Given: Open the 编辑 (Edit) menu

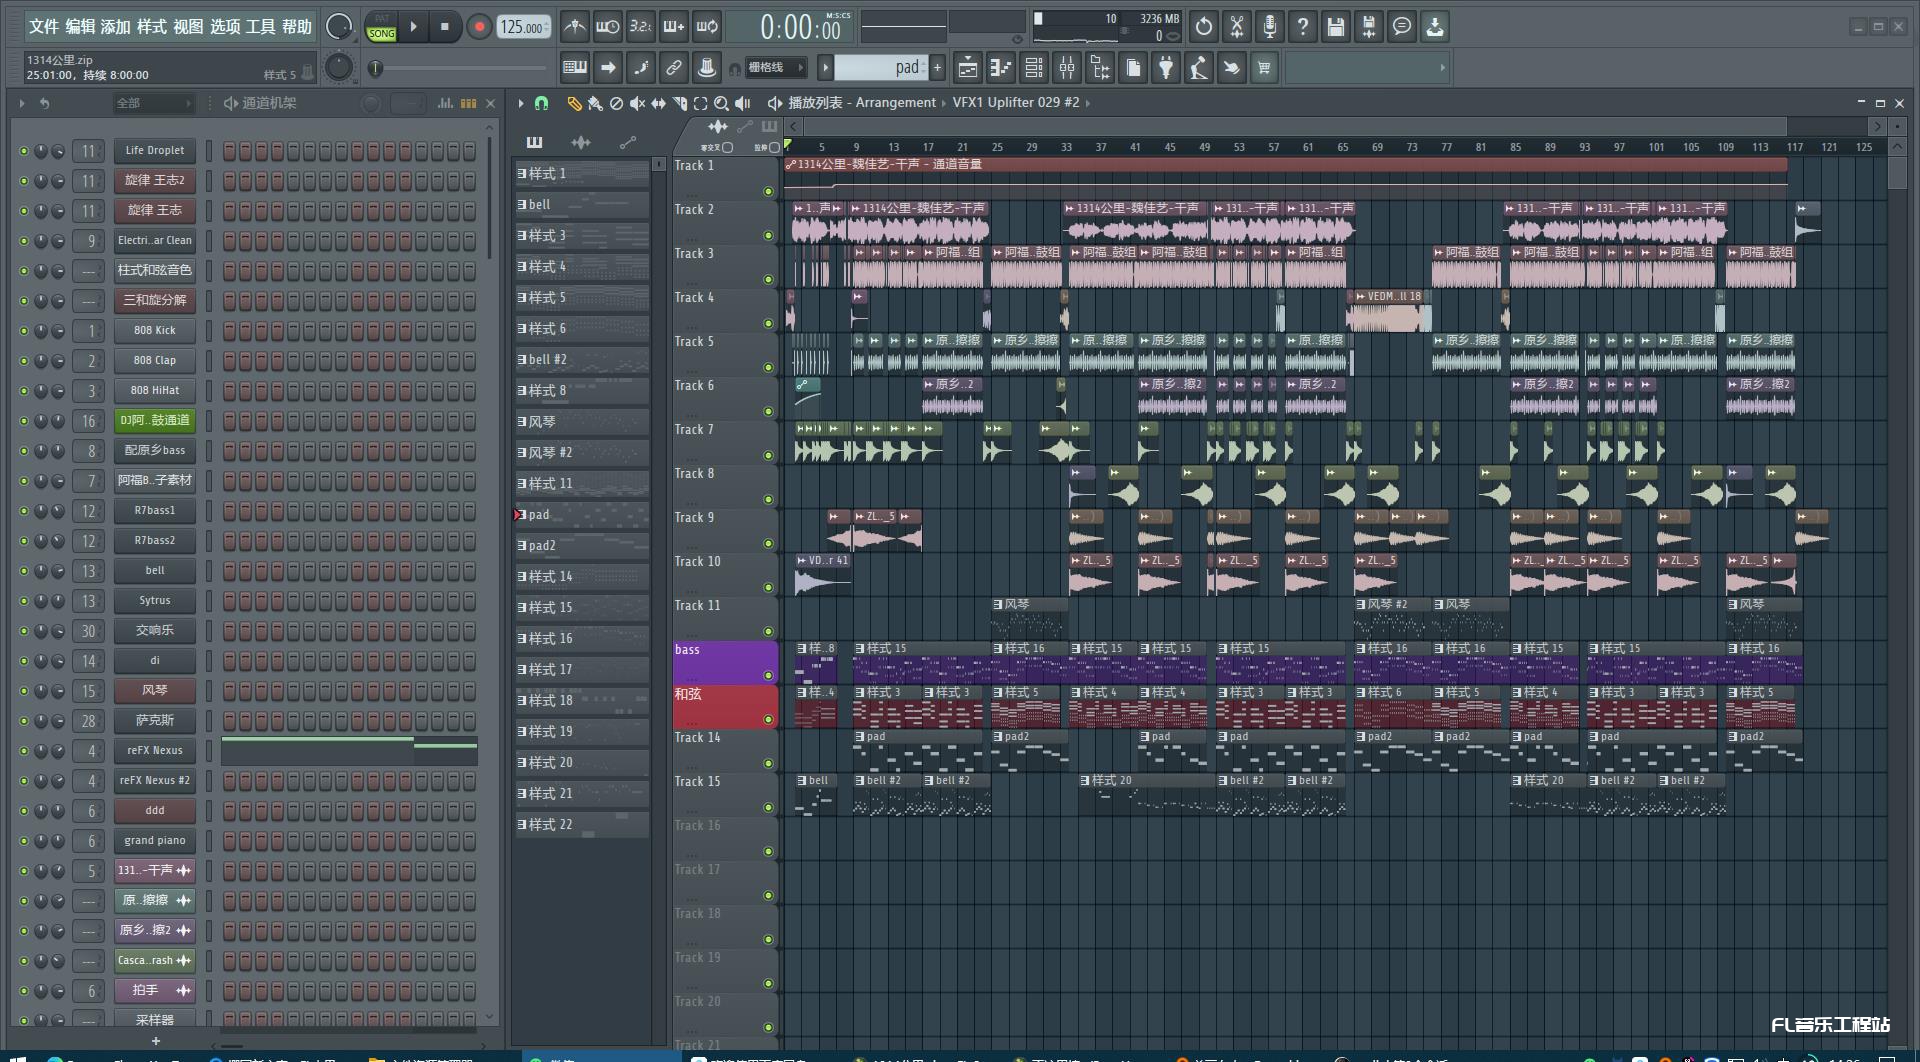Looking at the screenshot, I should pyautogui.click(x=80, y=27).
